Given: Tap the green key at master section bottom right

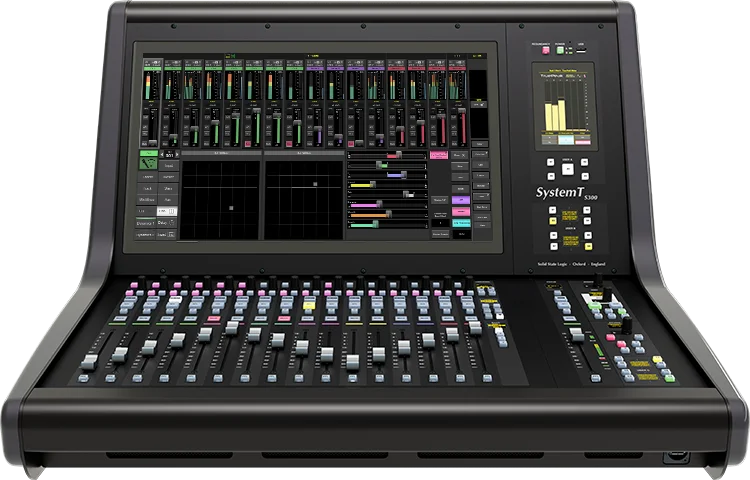Looking at the screenshot, I should click(x=670, y=379).
